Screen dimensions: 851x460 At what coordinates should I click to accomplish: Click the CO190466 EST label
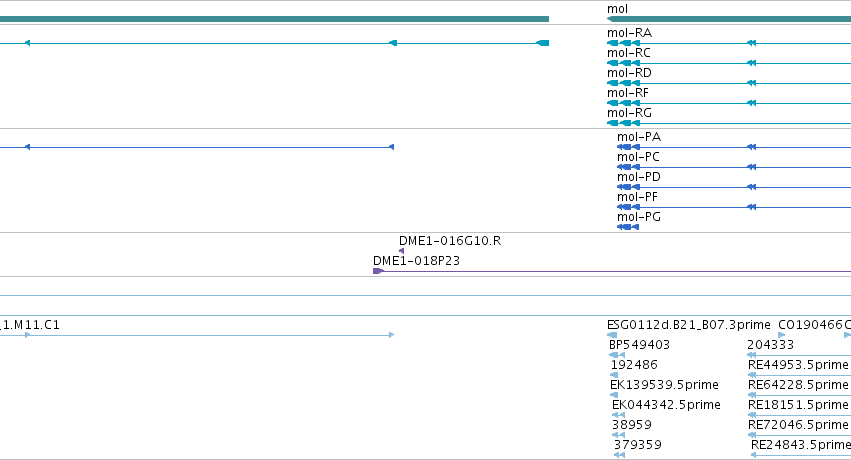coord(811,325)
